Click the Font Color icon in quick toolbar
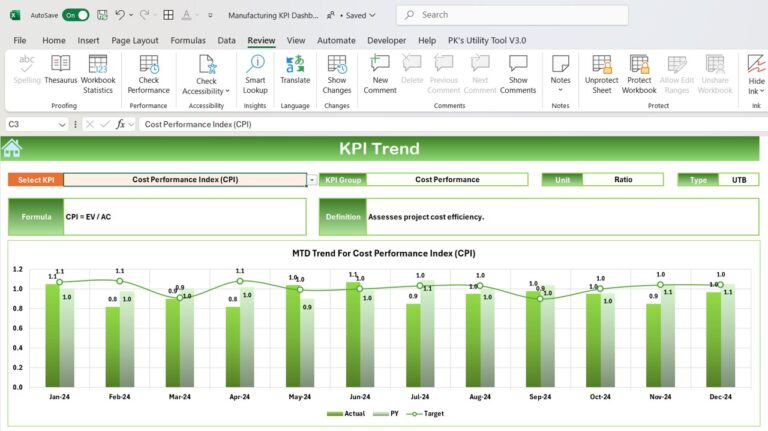The image size is (768, 431). 186,15
